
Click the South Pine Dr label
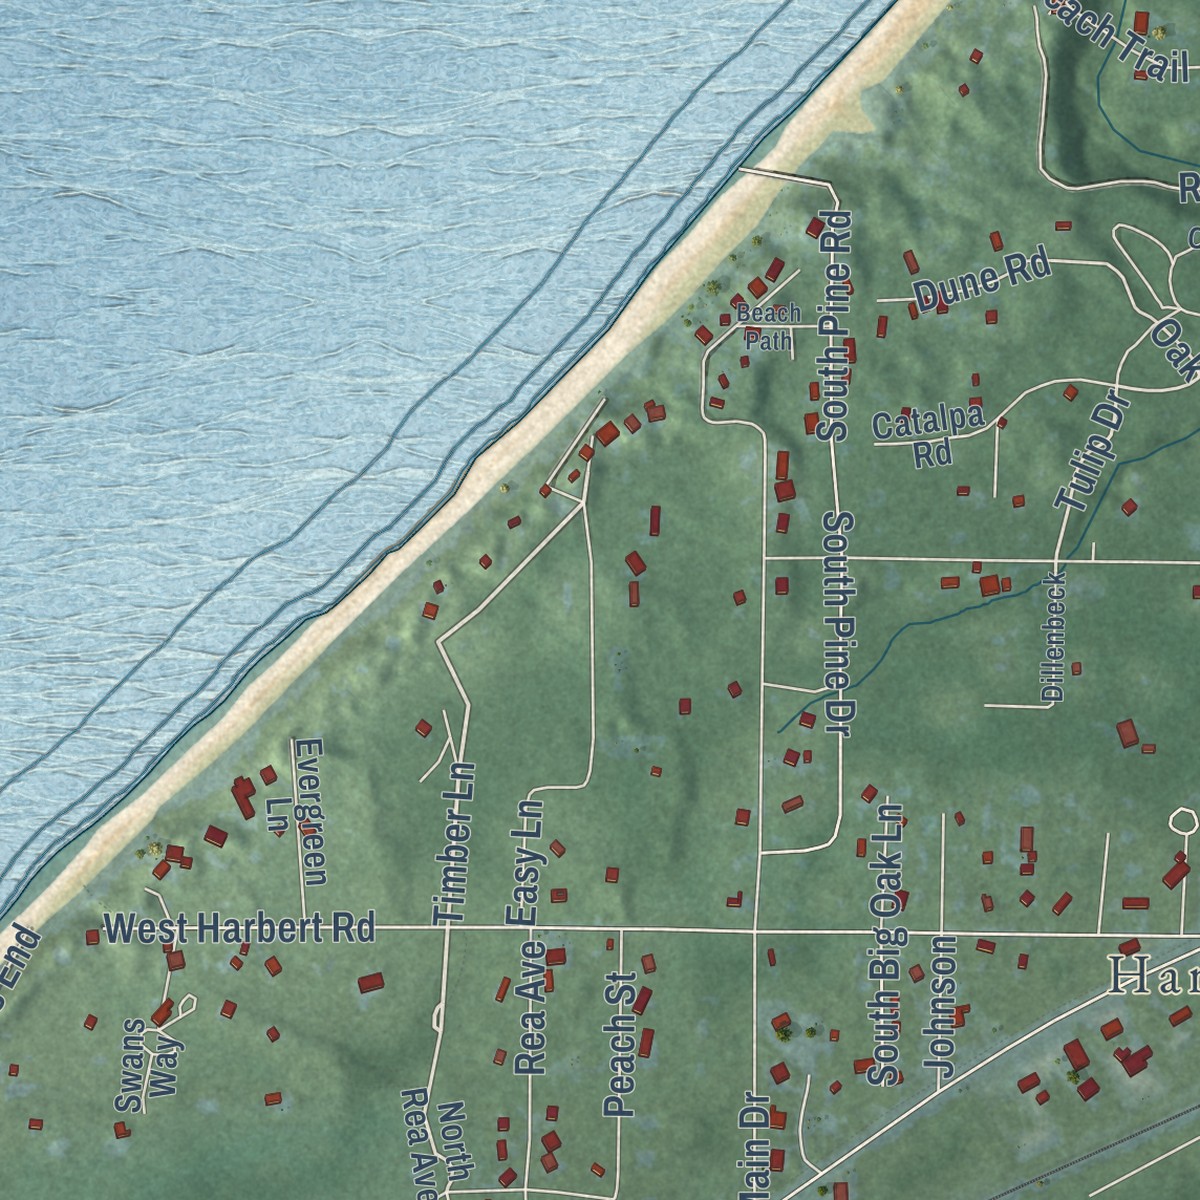(x=837, y=624)
